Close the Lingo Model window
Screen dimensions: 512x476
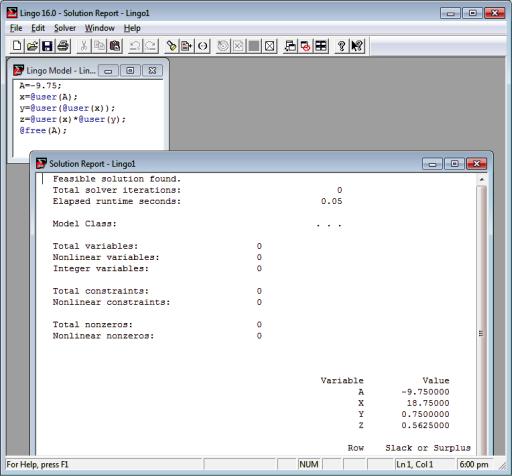coord(152,71)
